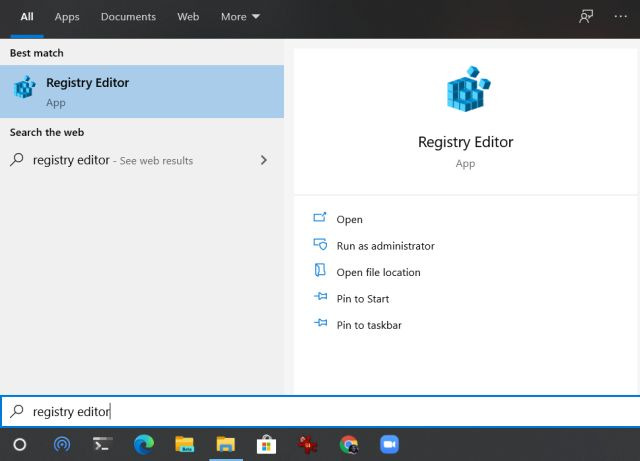The width and height of the screenshot is (640, 461).
Task: Select Open file location
Action: click(x=378, y=272)
